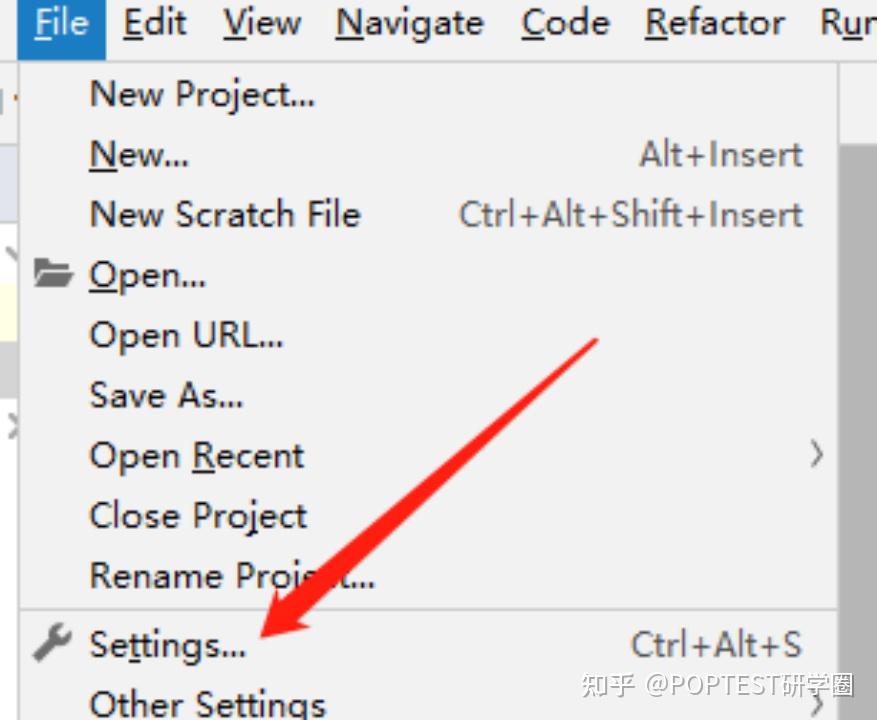The height and width of the screenshot is (720, 877).
Task: Open Settings... from the File menu
Action: (x=167, y=645)
